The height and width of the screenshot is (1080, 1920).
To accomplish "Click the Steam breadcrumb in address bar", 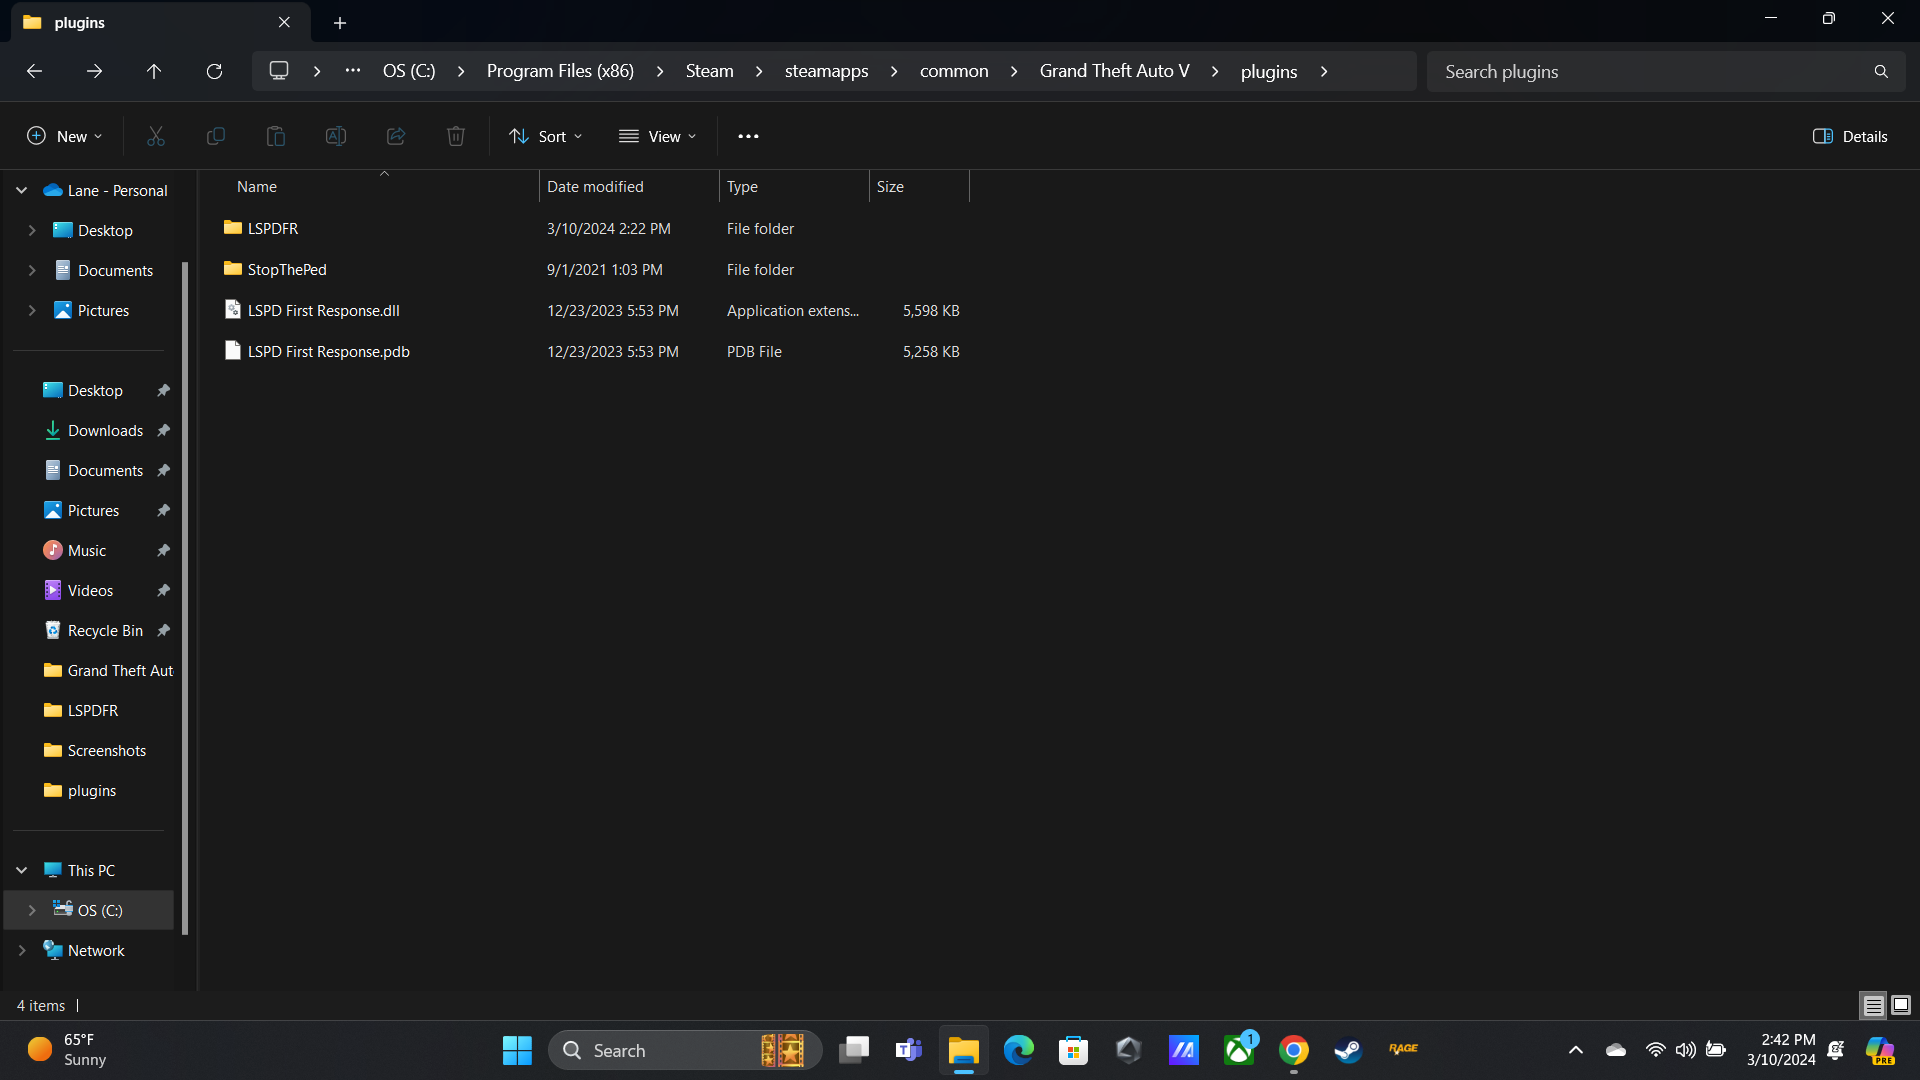I will 709,71.
